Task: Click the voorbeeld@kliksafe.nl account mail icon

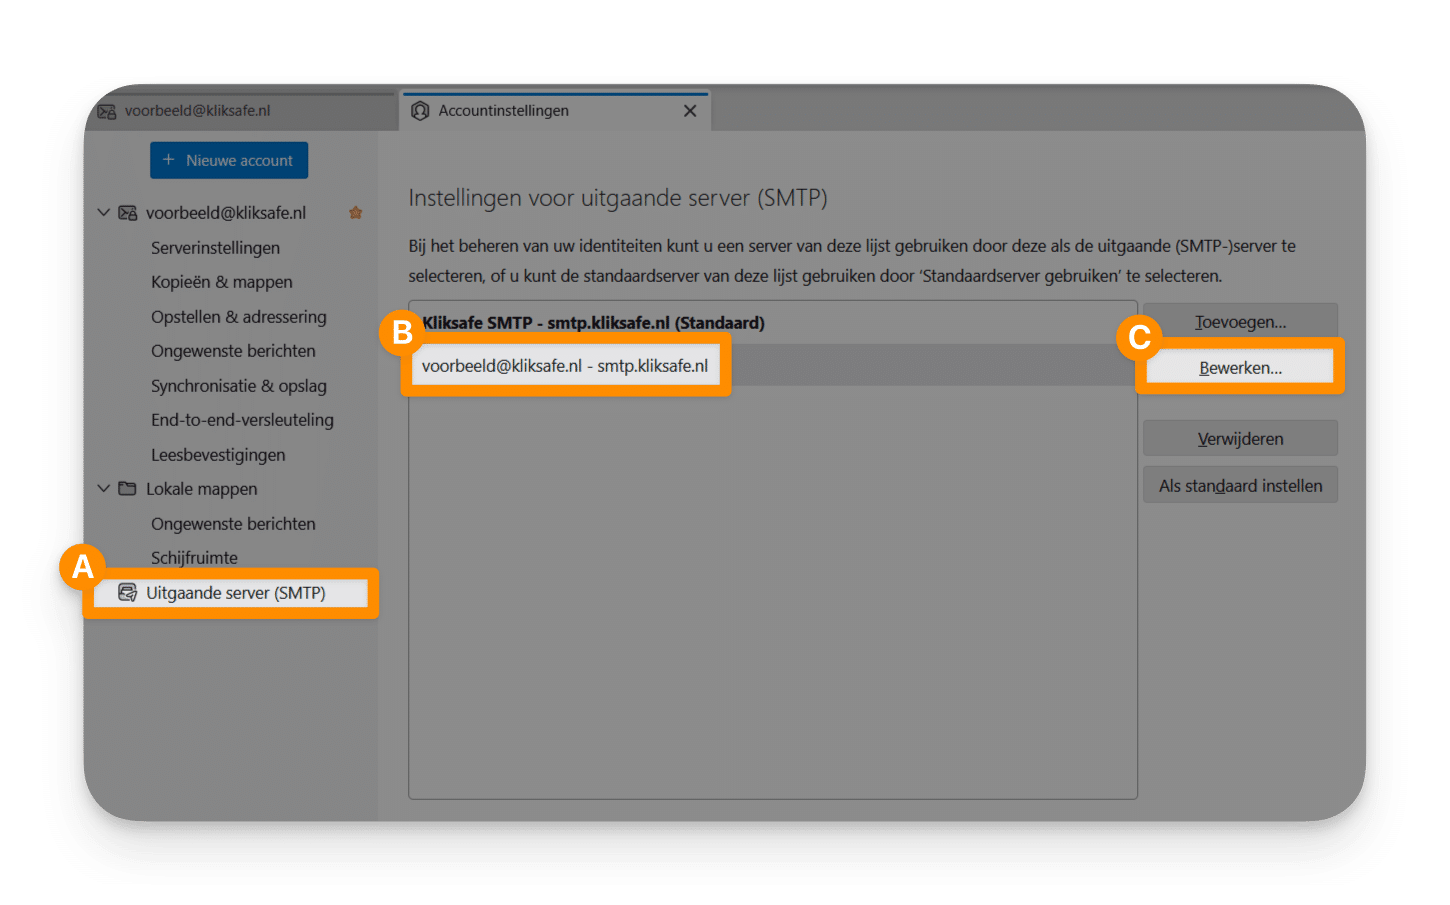Action: click(x=128, y=213)
